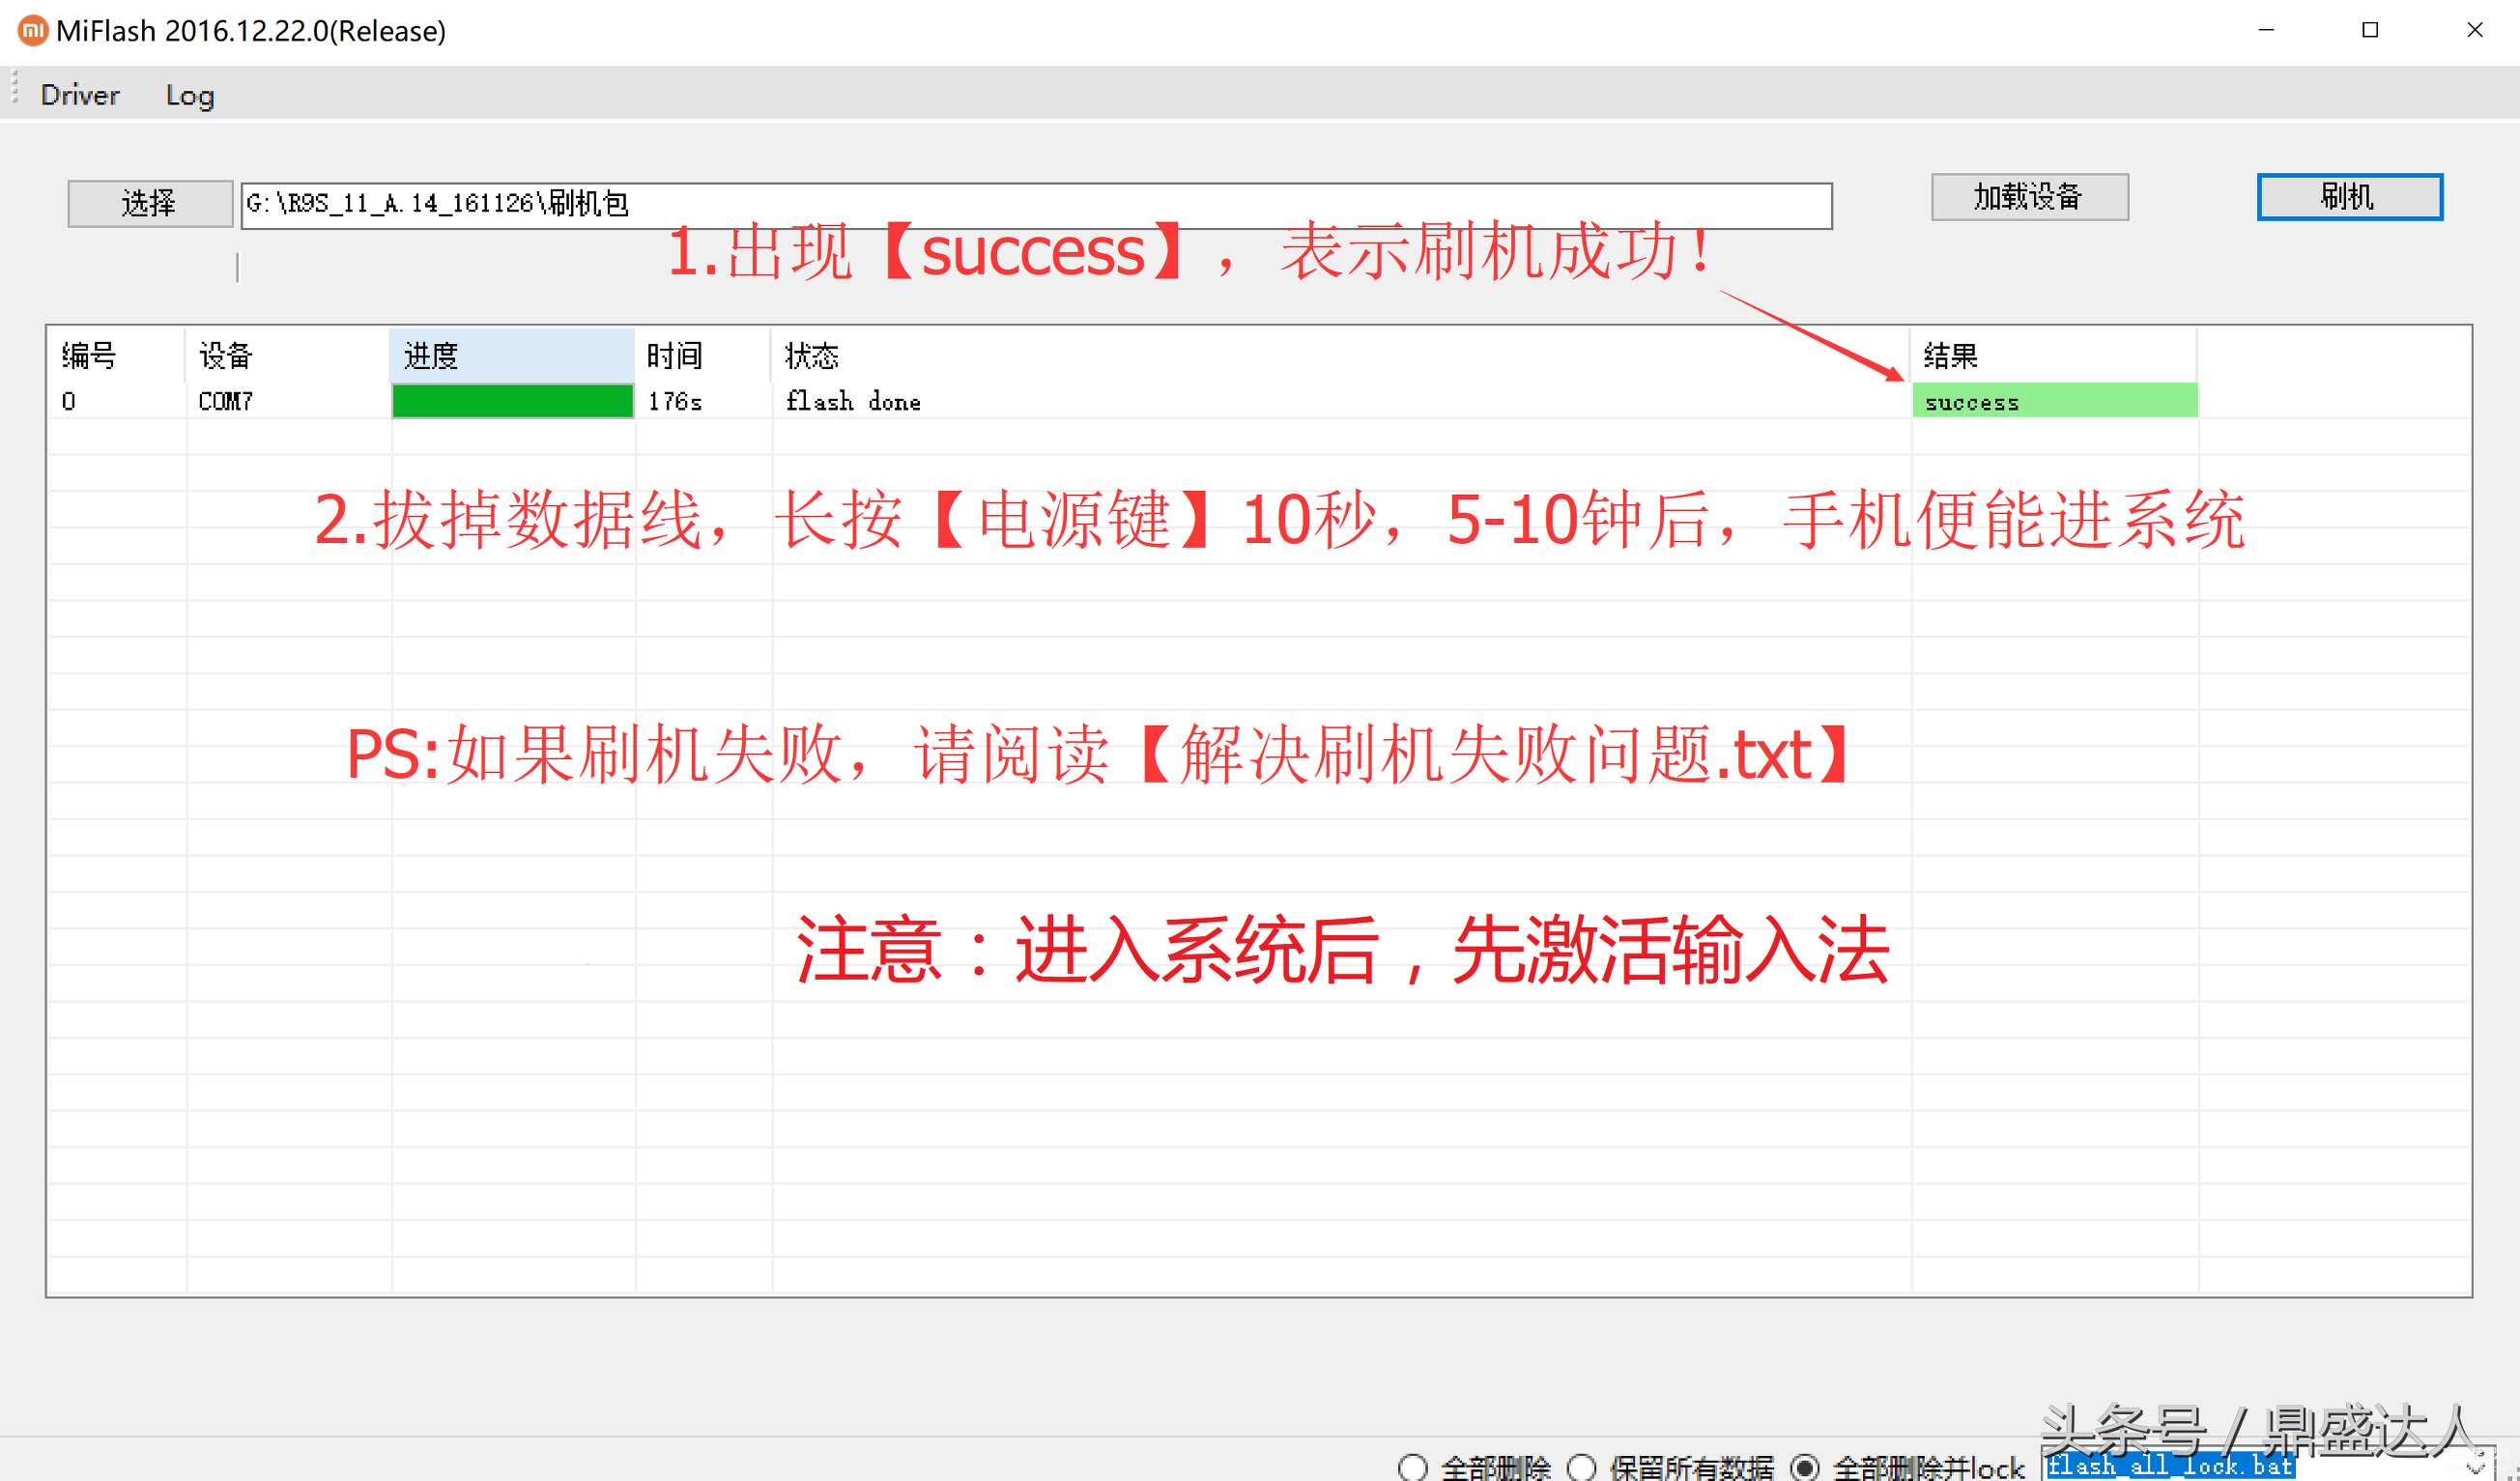Click the 状态 column header
Viewport: 2520px width, 1481px height.
(x=1341, y=355)
